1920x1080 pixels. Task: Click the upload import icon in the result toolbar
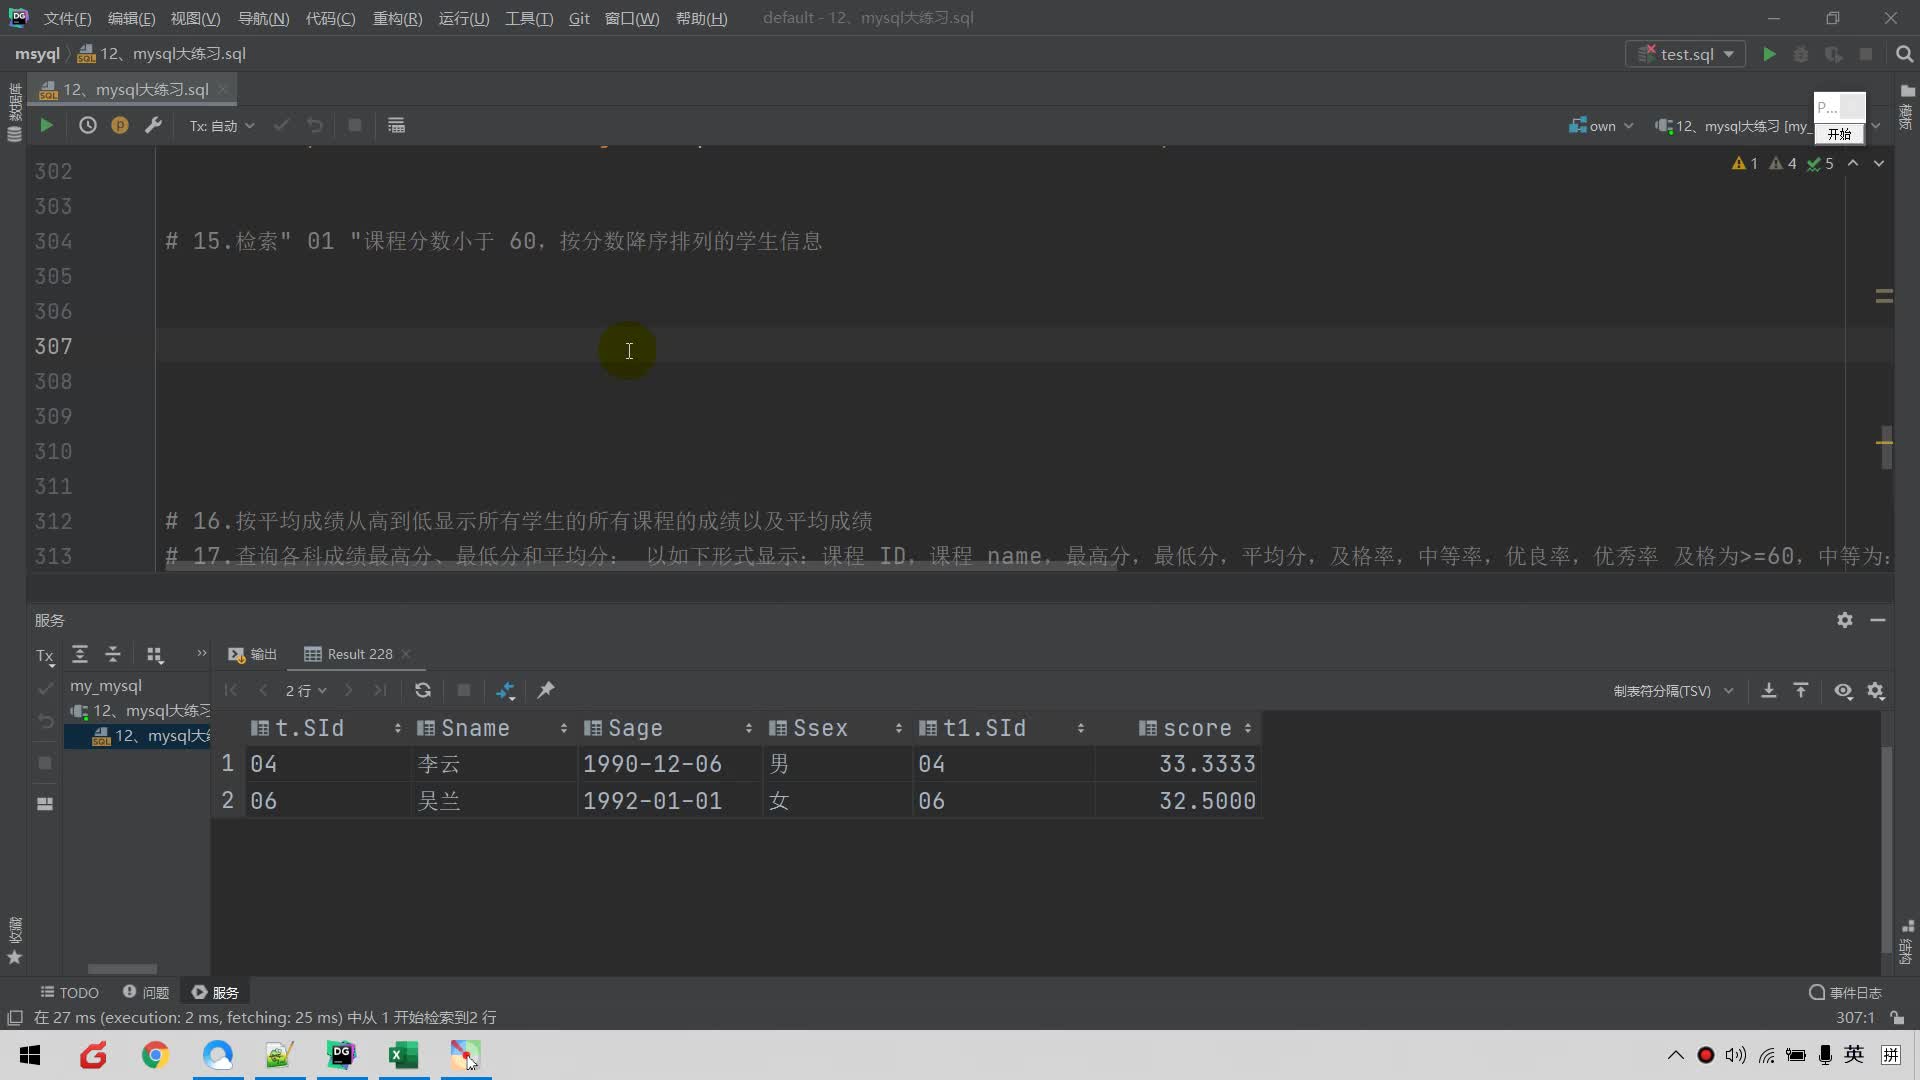point(1801,690)
